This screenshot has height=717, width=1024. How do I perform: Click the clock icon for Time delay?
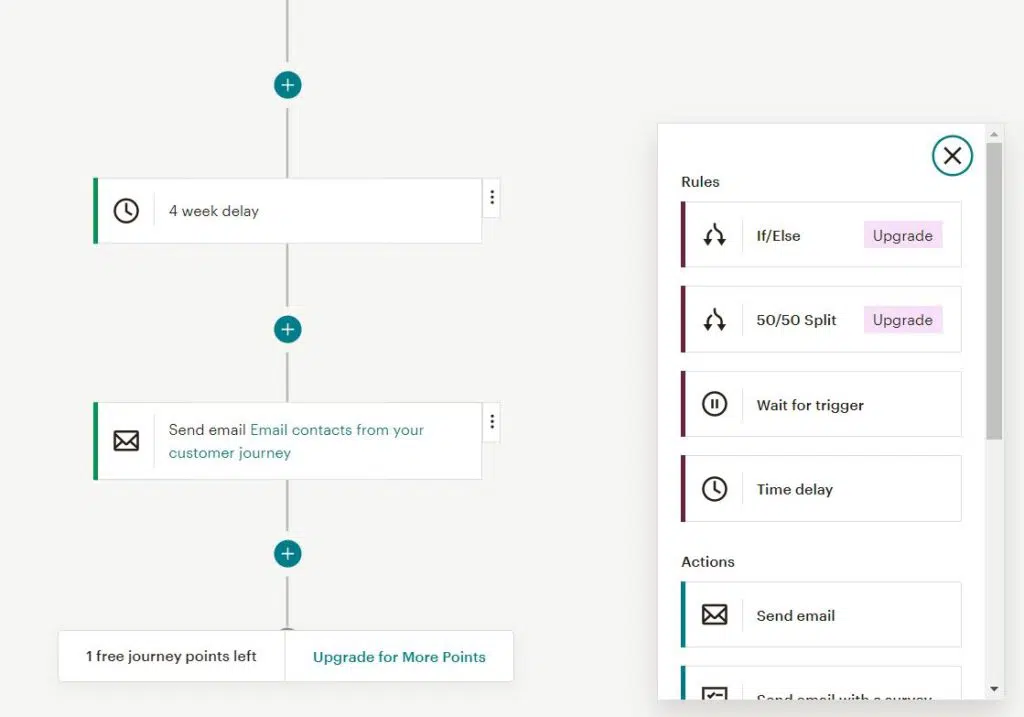714,489
